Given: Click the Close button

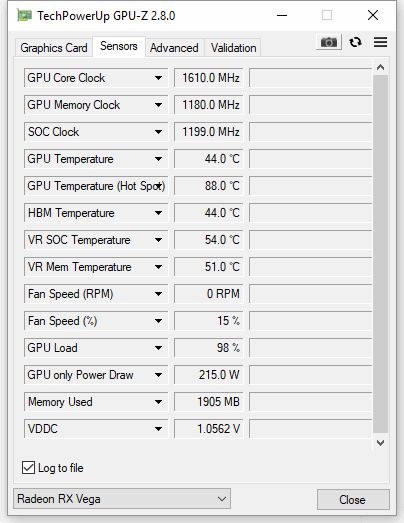Looking at the screenshot, I should [353, 499].
